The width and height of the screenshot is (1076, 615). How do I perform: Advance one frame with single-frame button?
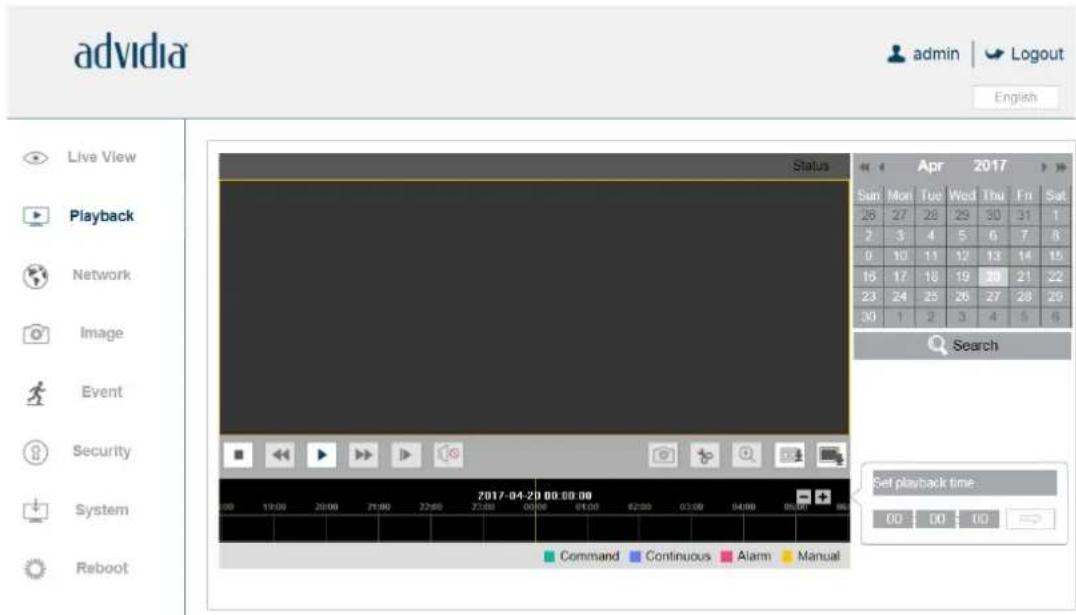coord(406,454)
